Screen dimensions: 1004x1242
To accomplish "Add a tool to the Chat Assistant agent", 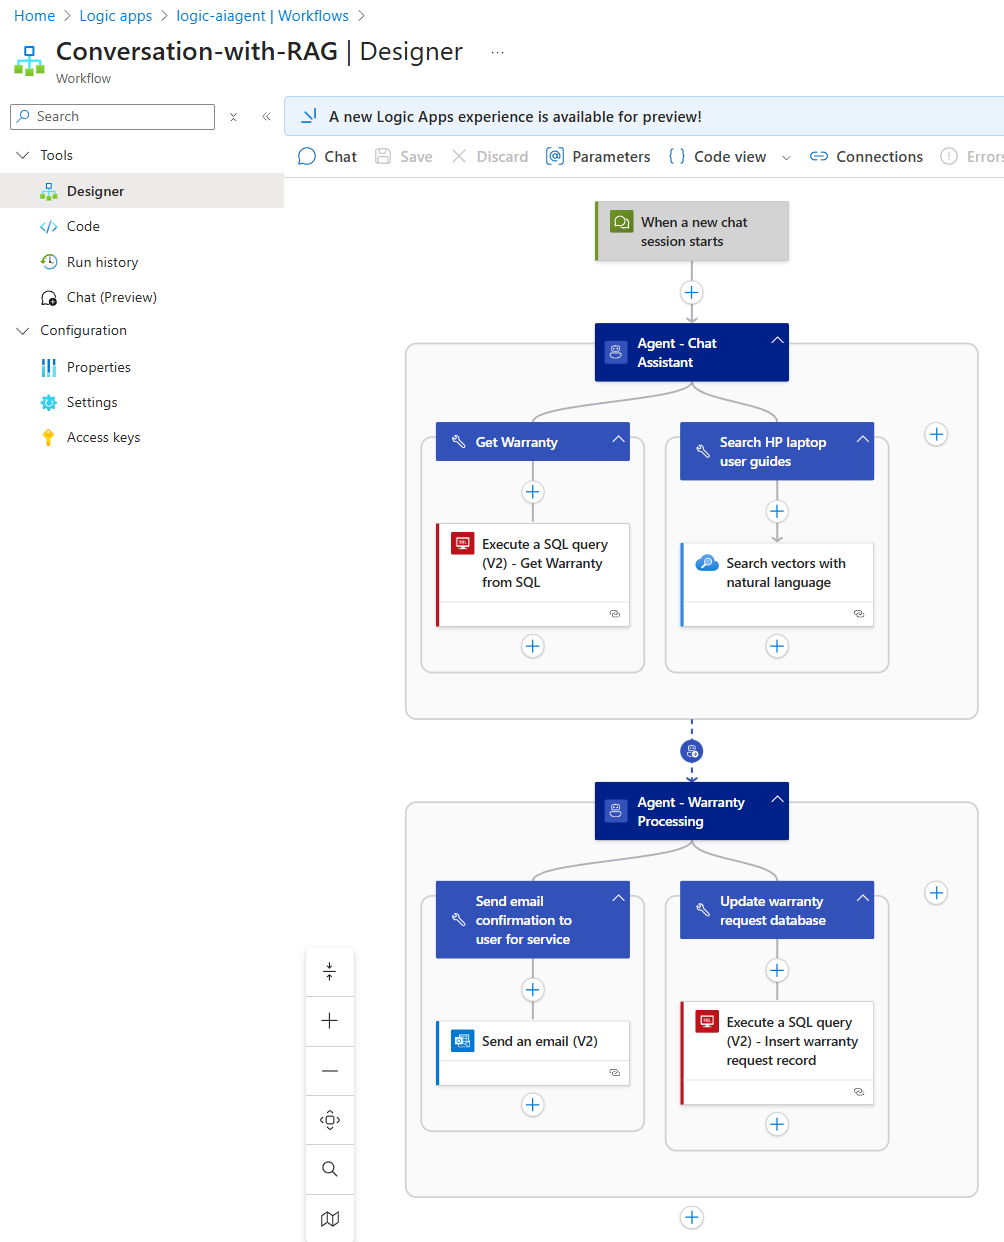I will click(936, 434).
